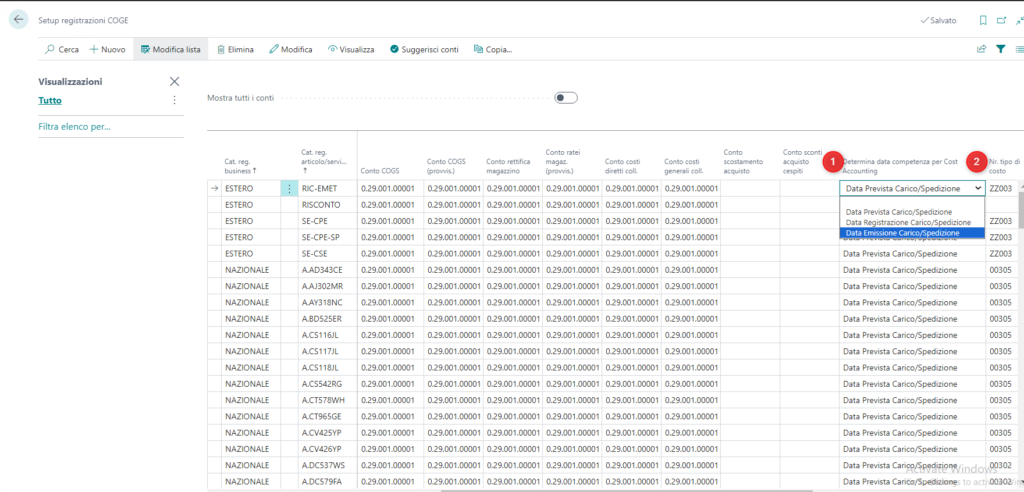Image resolution: width=1024 pixels, height=492 pixels.
Task: Select the A.CT578WH cell
Action: [x=327, y=400]
